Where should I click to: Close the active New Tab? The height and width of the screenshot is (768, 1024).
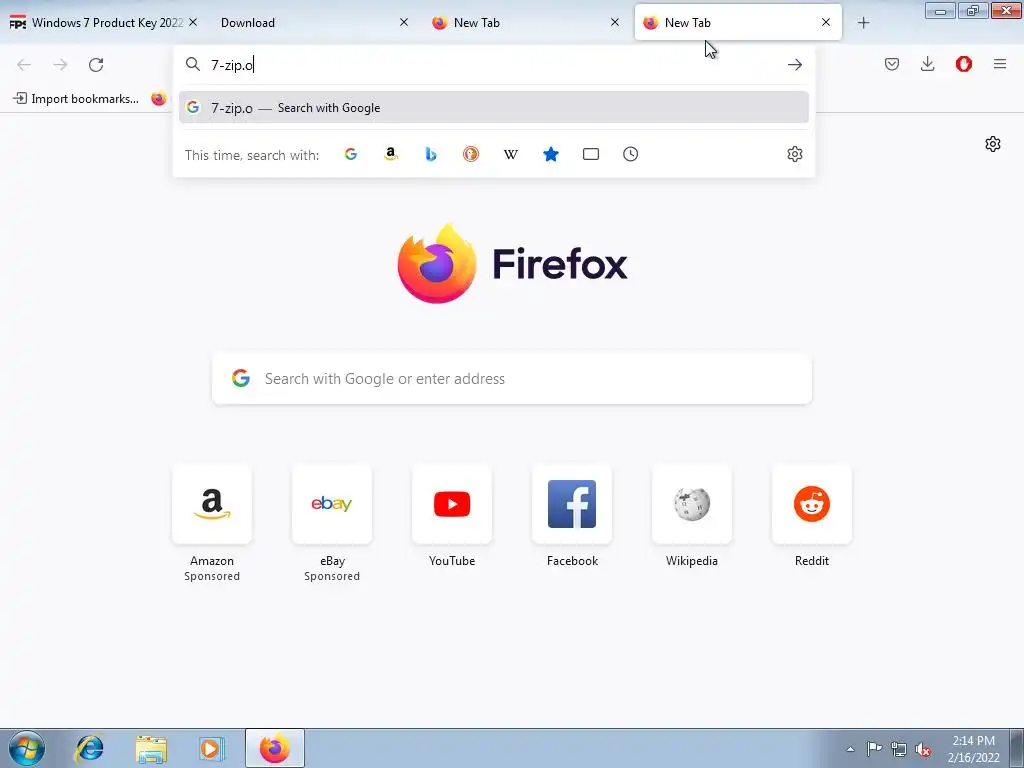point(825,22)
